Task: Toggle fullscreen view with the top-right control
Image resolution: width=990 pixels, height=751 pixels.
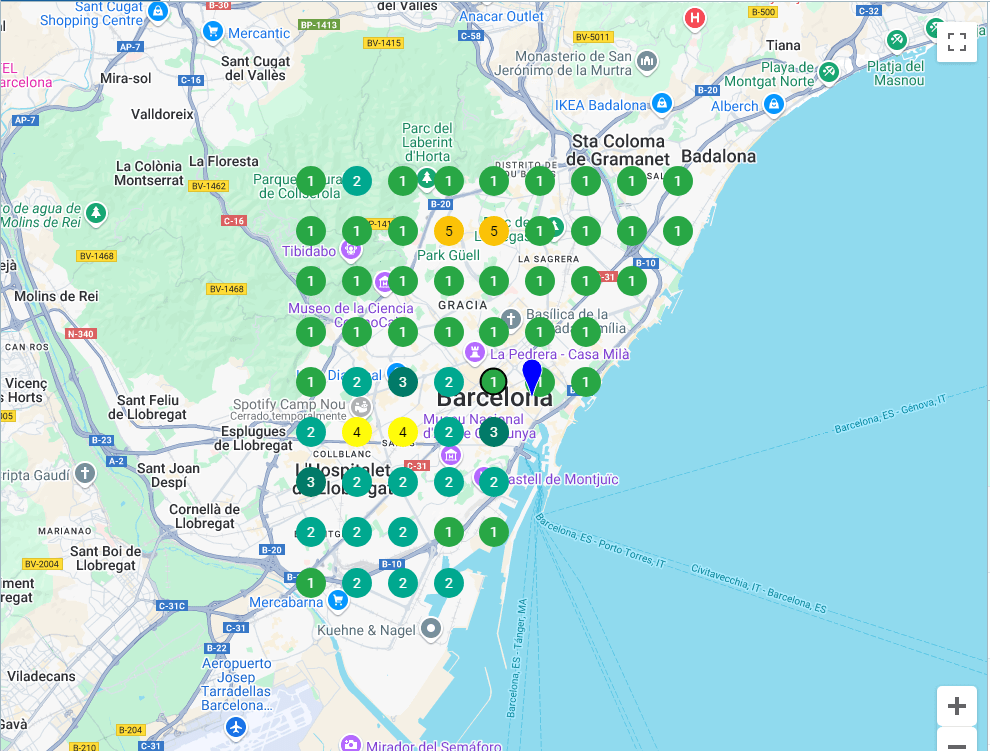Action: [x=956, y=42]
